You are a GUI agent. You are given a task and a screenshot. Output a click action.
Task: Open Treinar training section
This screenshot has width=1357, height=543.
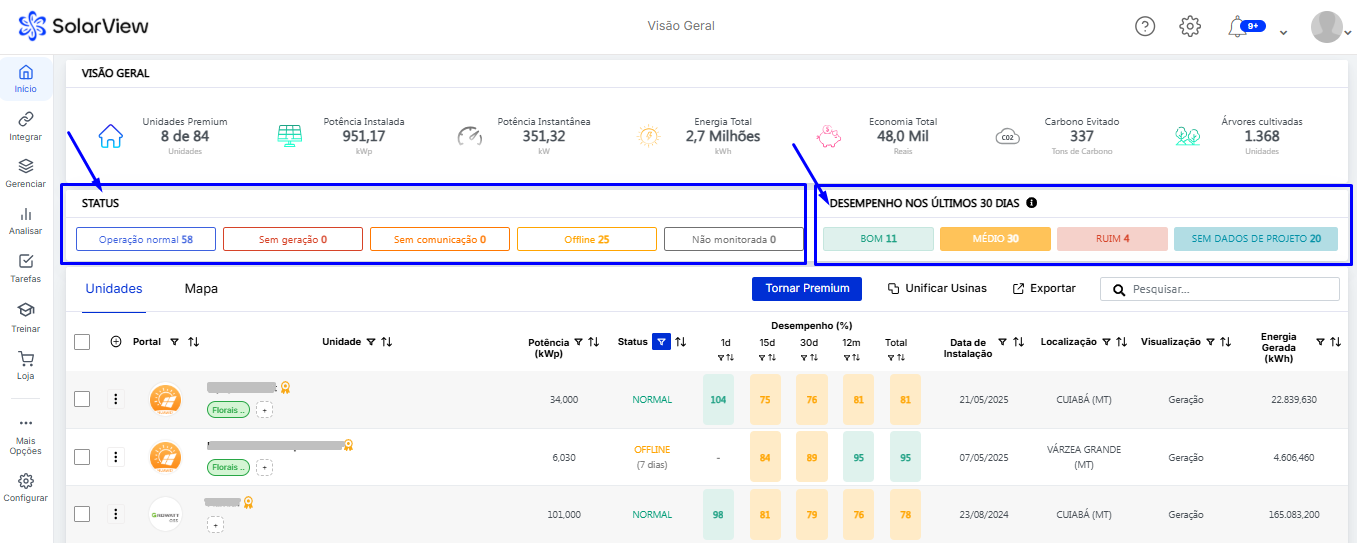tap(26, 310)
